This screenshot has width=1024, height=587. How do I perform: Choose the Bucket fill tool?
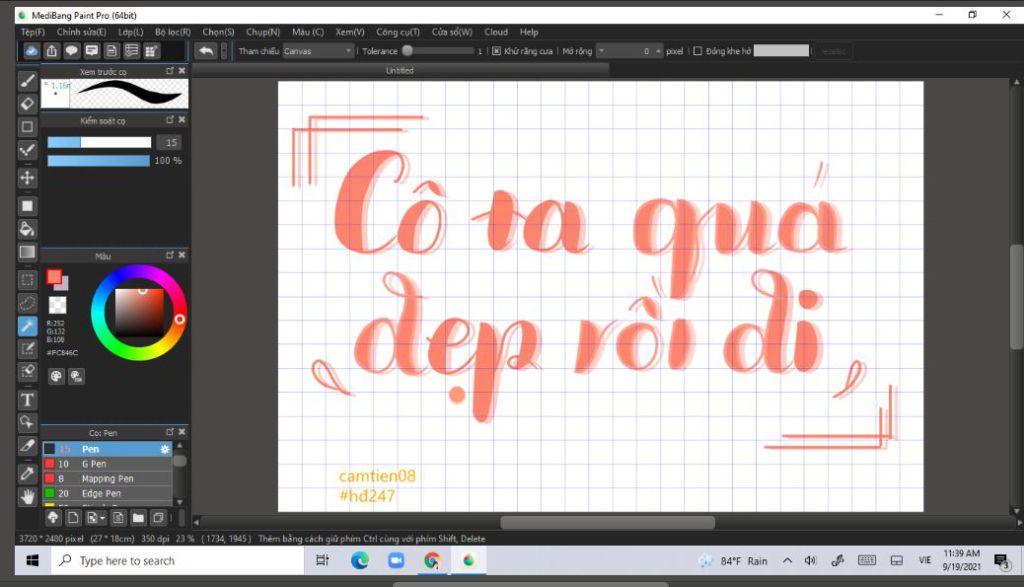[x=27, y=229]
